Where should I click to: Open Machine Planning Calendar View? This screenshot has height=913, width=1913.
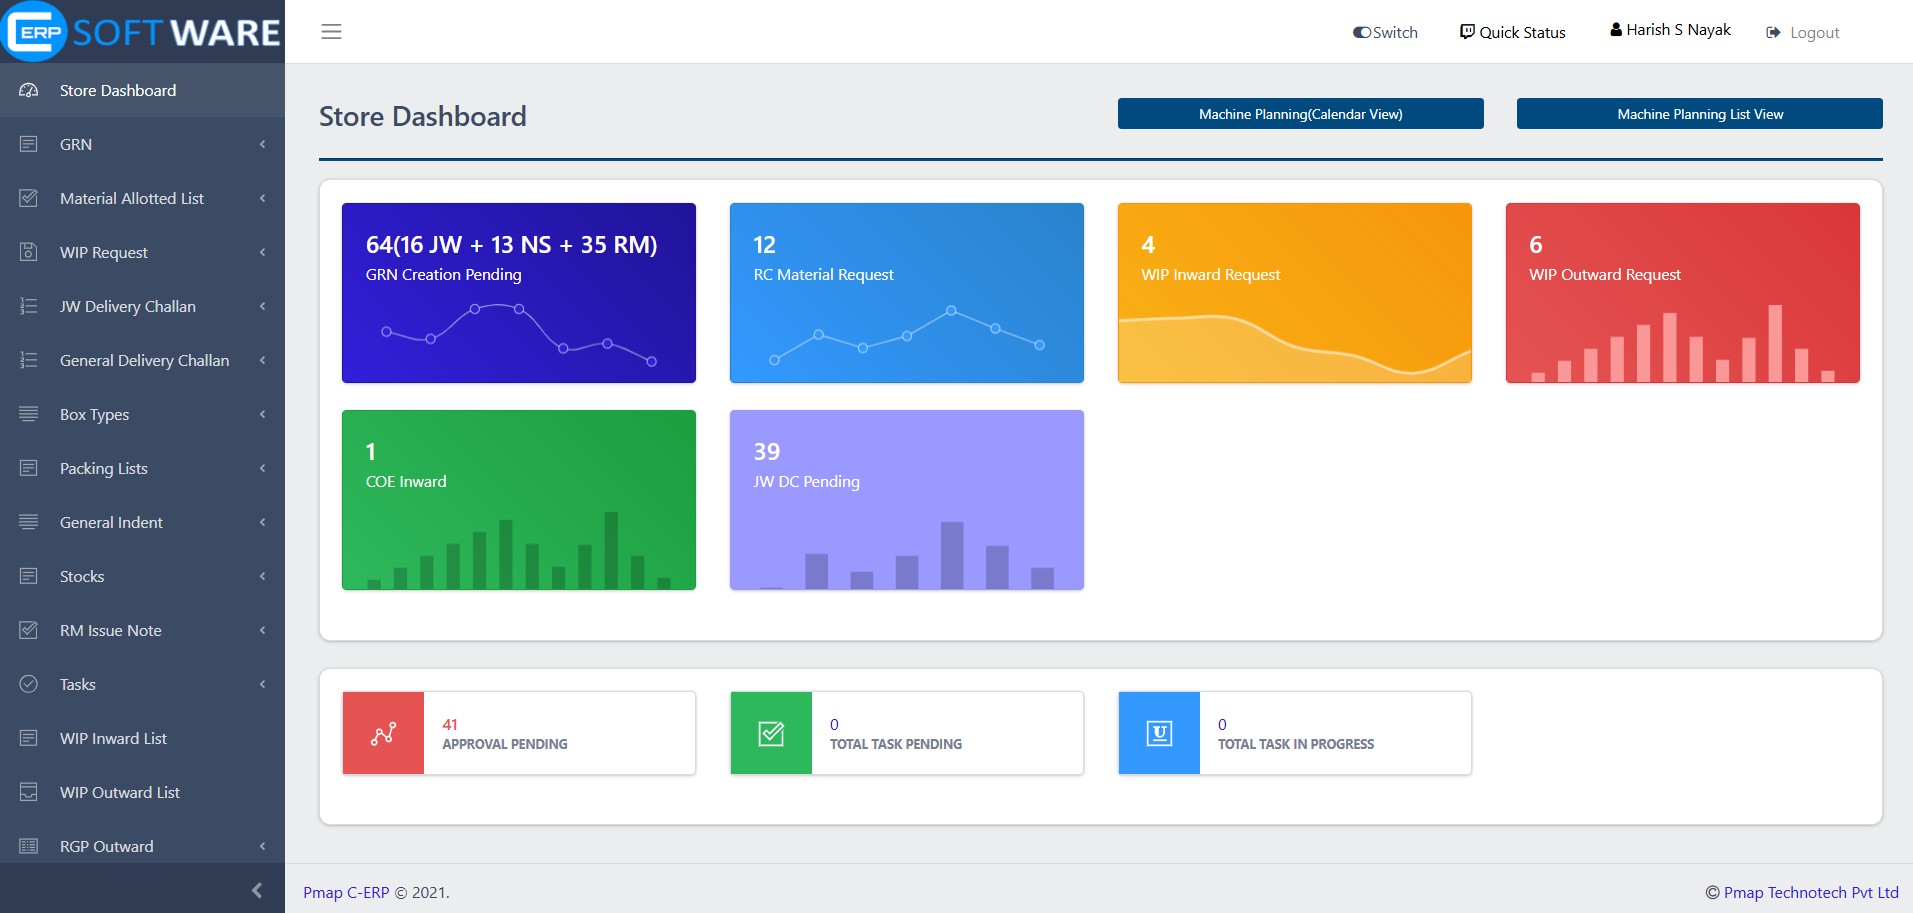click(x=1300, y=114)
